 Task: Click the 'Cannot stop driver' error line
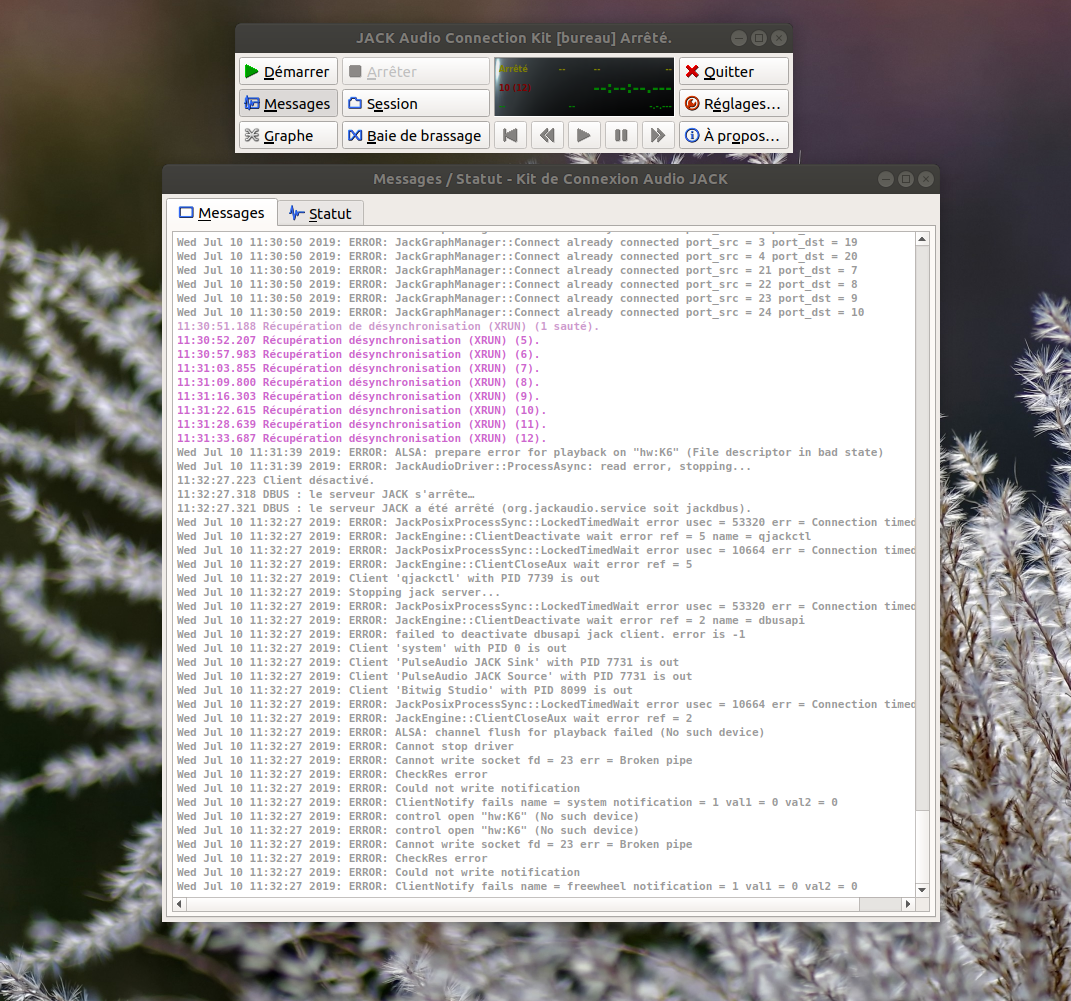[x=345, y=746]
